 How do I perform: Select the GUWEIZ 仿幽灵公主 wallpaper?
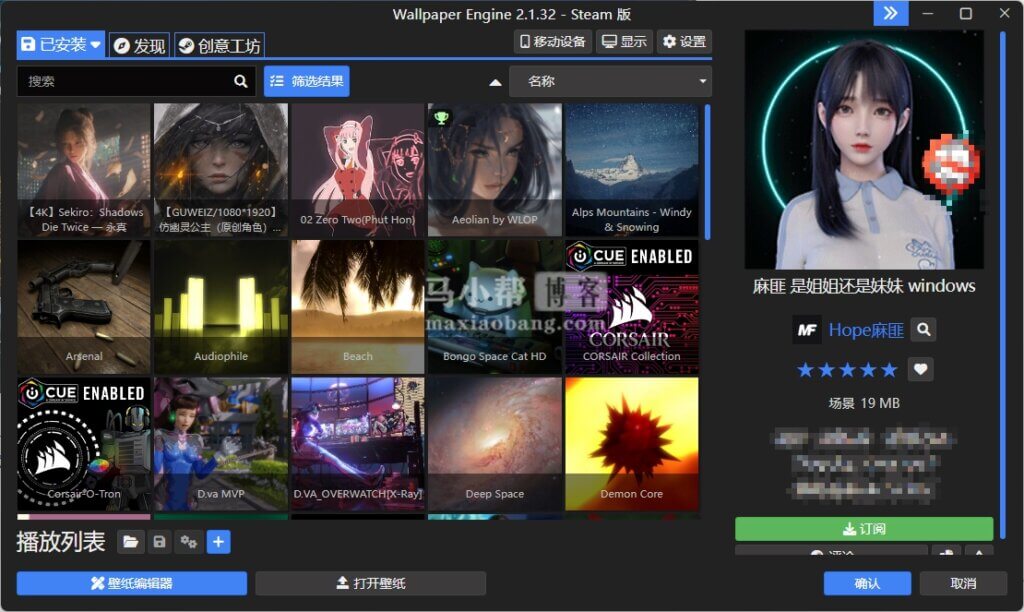pos(221,170)
